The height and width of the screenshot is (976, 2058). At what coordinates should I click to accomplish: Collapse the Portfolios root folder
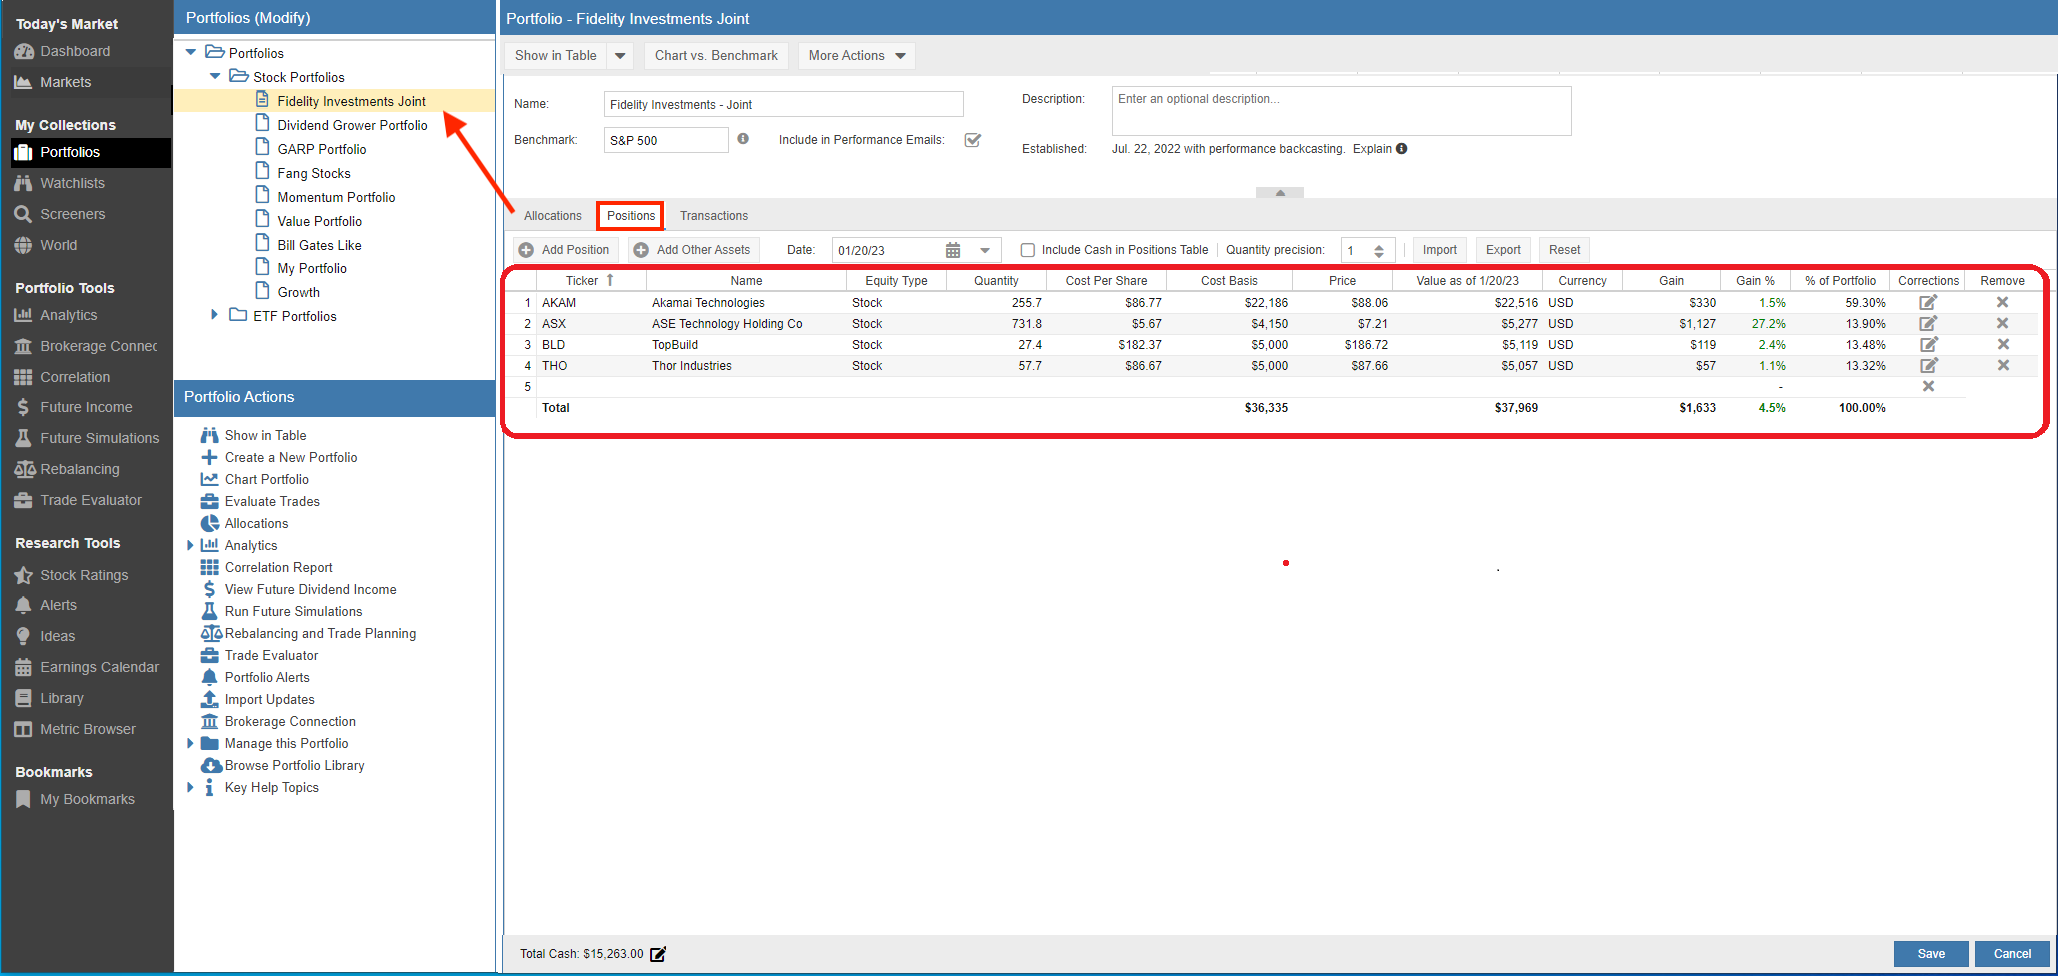[190, 52]
